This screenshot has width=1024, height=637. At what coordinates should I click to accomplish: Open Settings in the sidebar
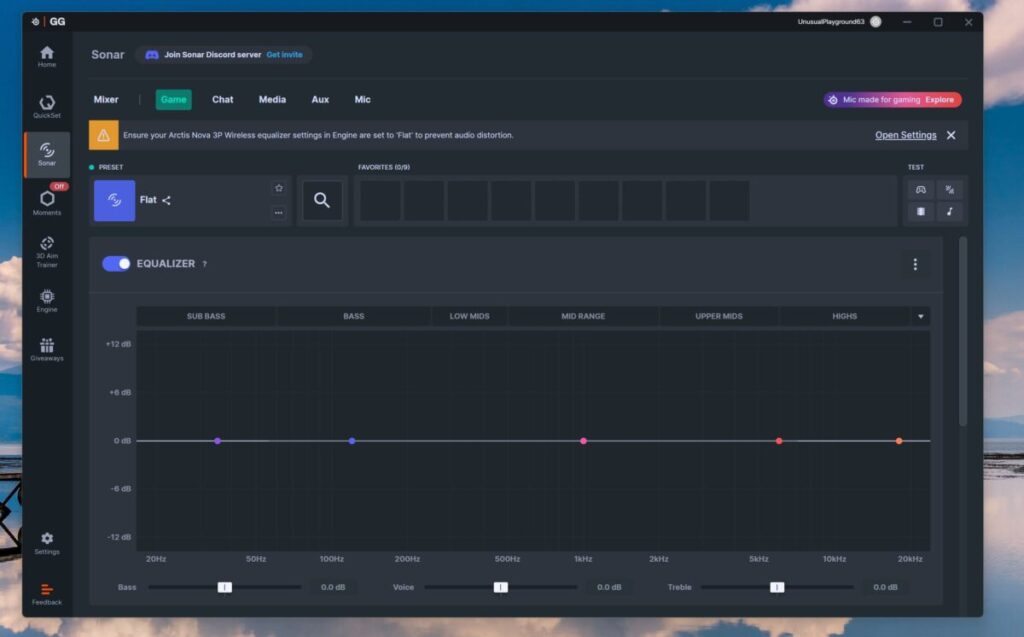point(46,543)
